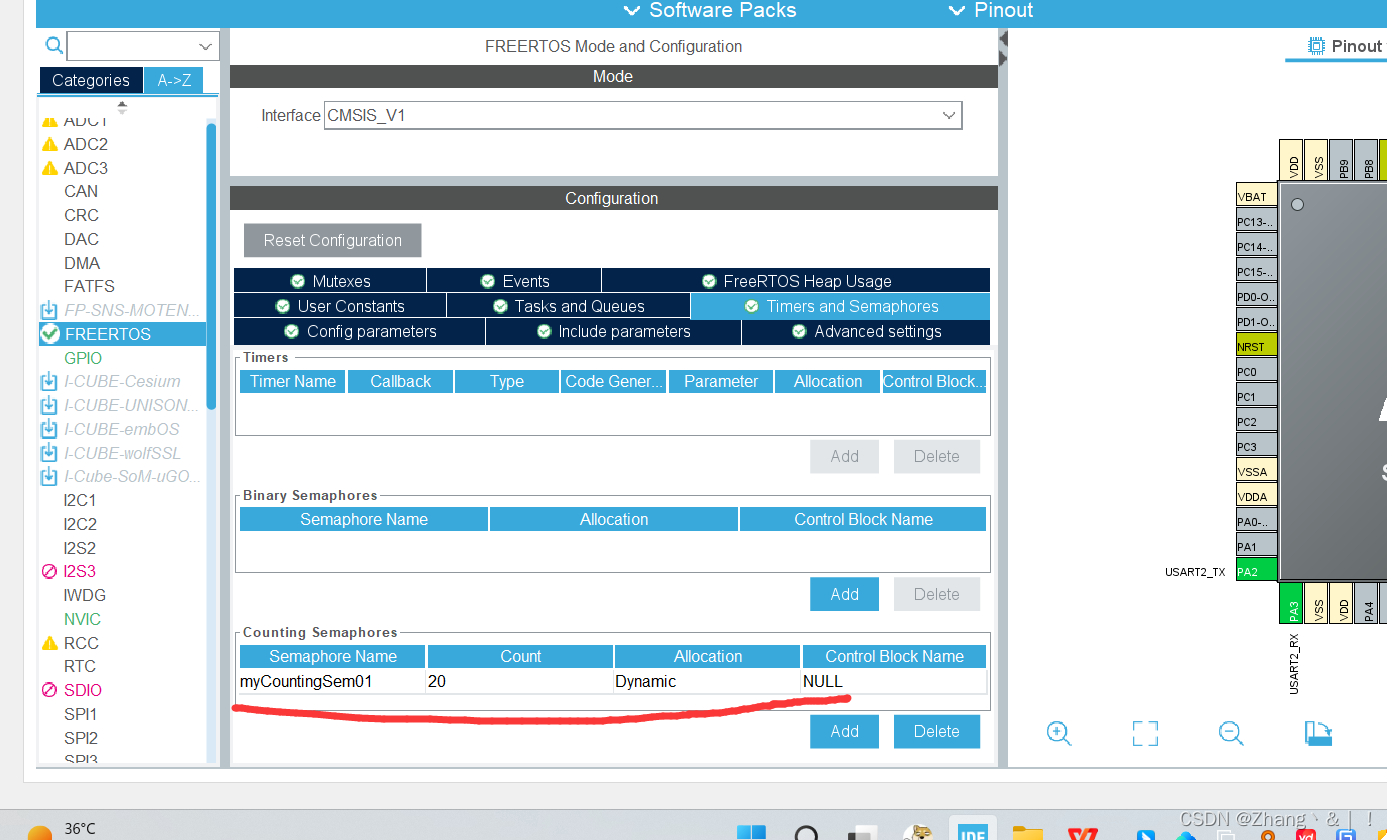Click download icon next to I-CUBE-Cesium
The image size is (1387, 840).
click(x=49, y=381)
